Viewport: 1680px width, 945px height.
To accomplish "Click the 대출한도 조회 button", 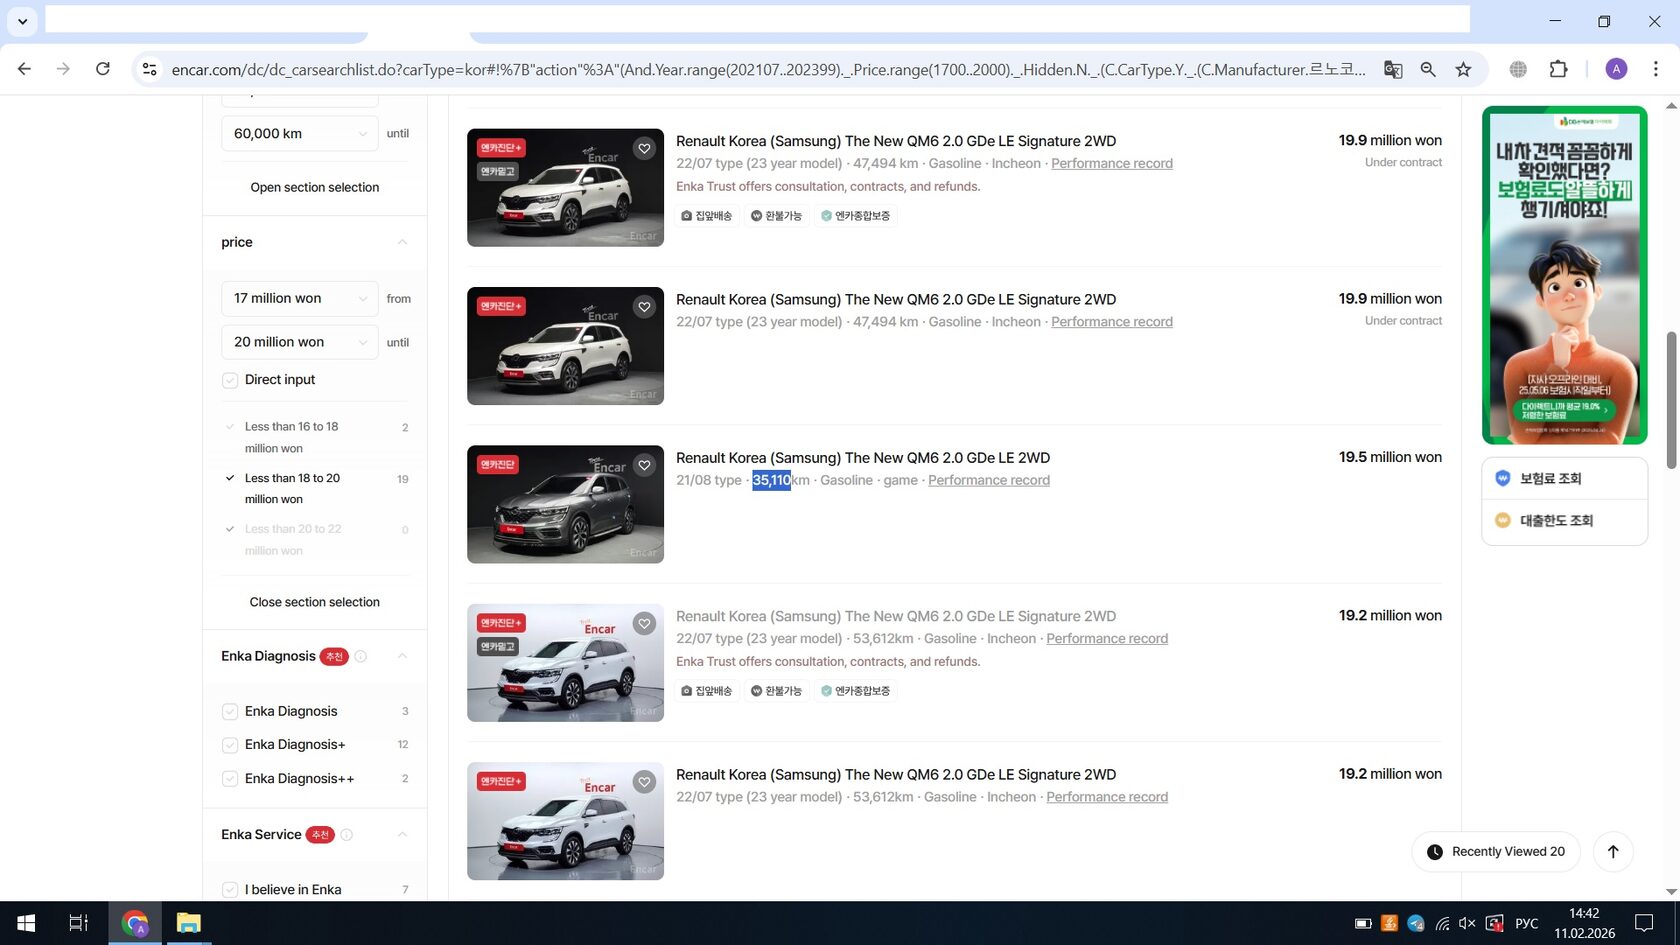I will pos(1564,520).
